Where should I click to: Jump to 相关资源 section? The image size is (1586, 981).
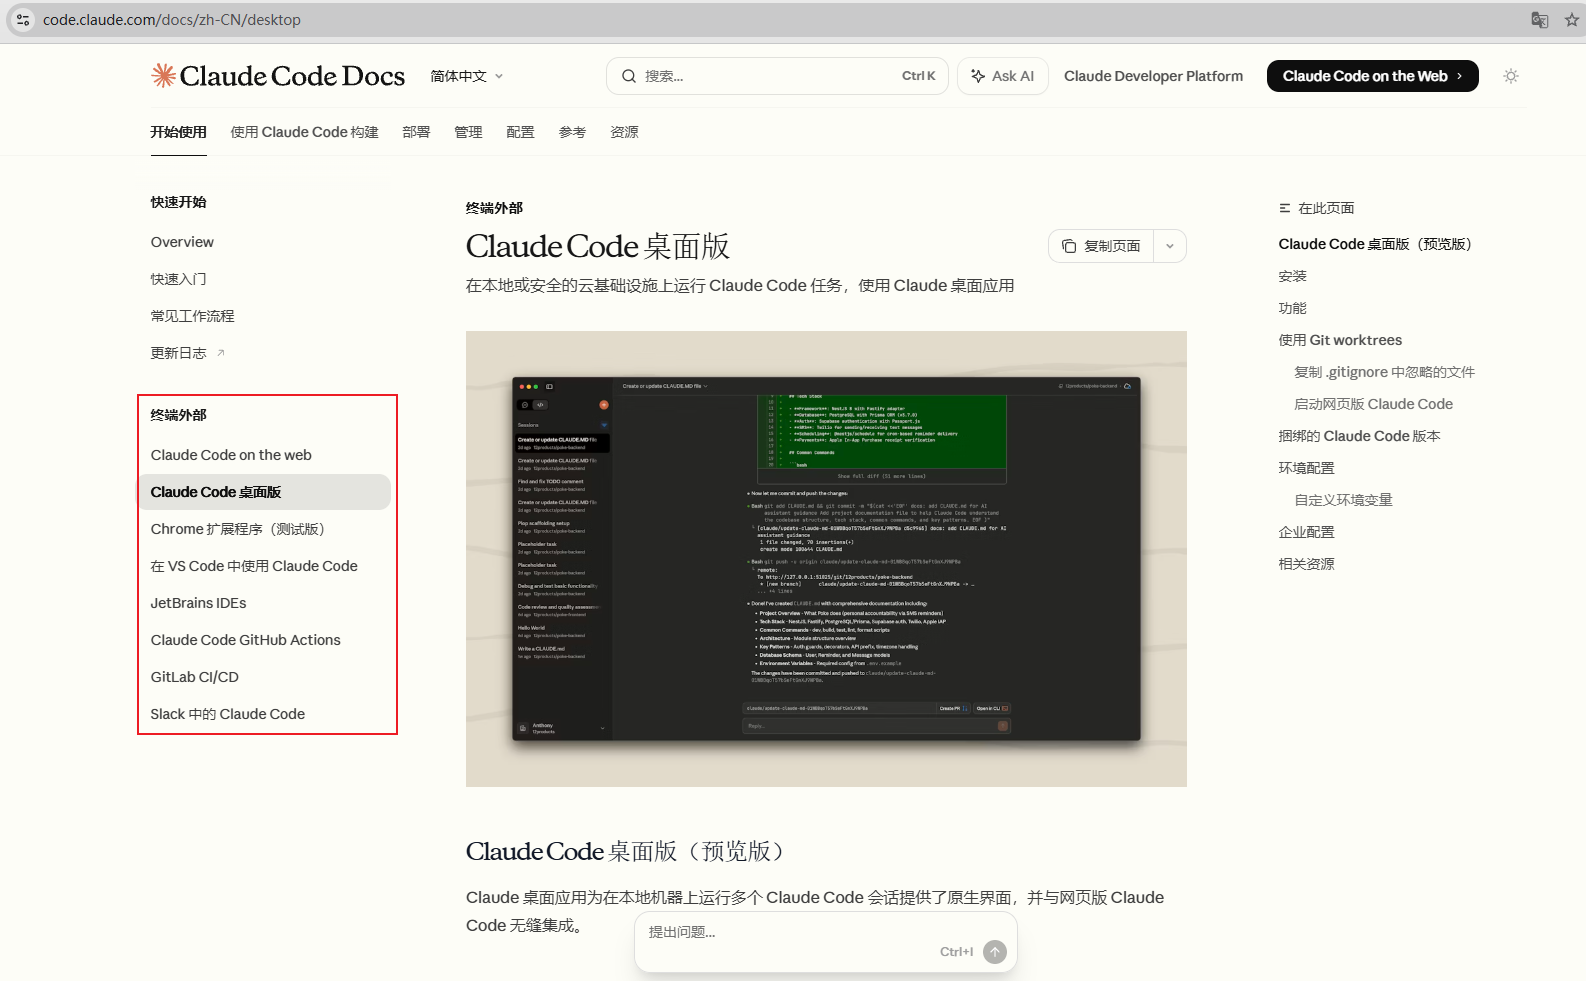pyautogui.click(x=1307, y=564)
